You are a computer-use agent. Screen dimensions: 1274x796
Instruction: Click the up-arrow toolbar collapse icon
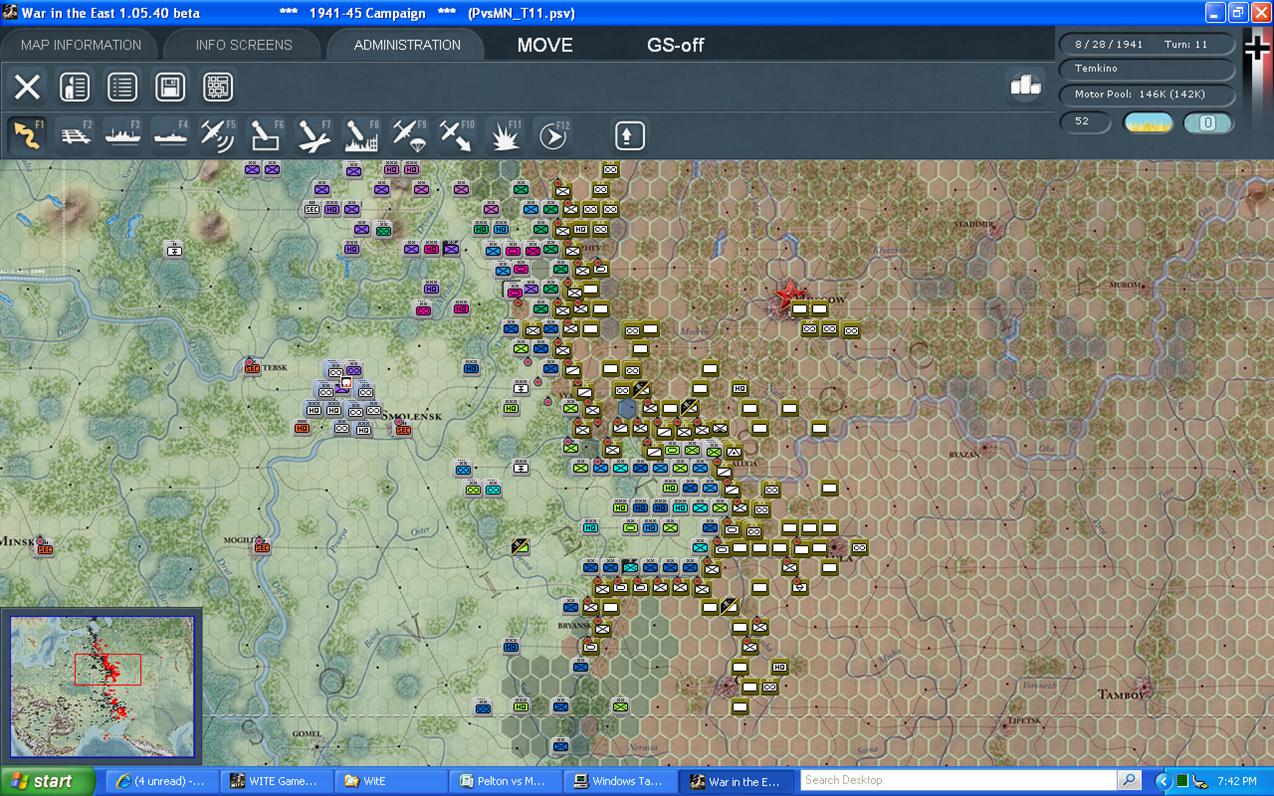pyautogui.click(x=629, y=135)
